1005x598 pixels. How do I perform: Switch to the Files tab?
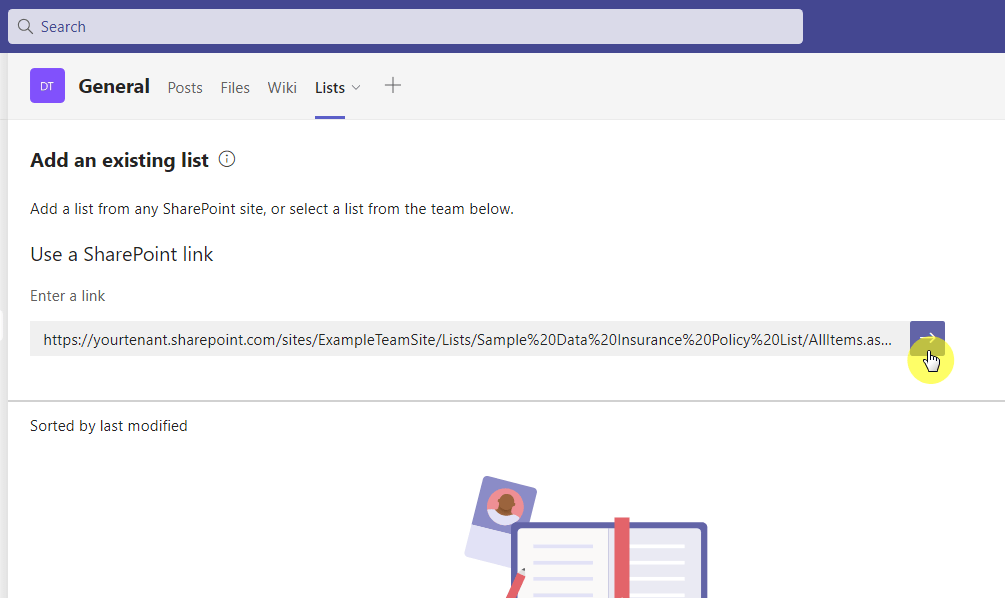tap(235, 88)
